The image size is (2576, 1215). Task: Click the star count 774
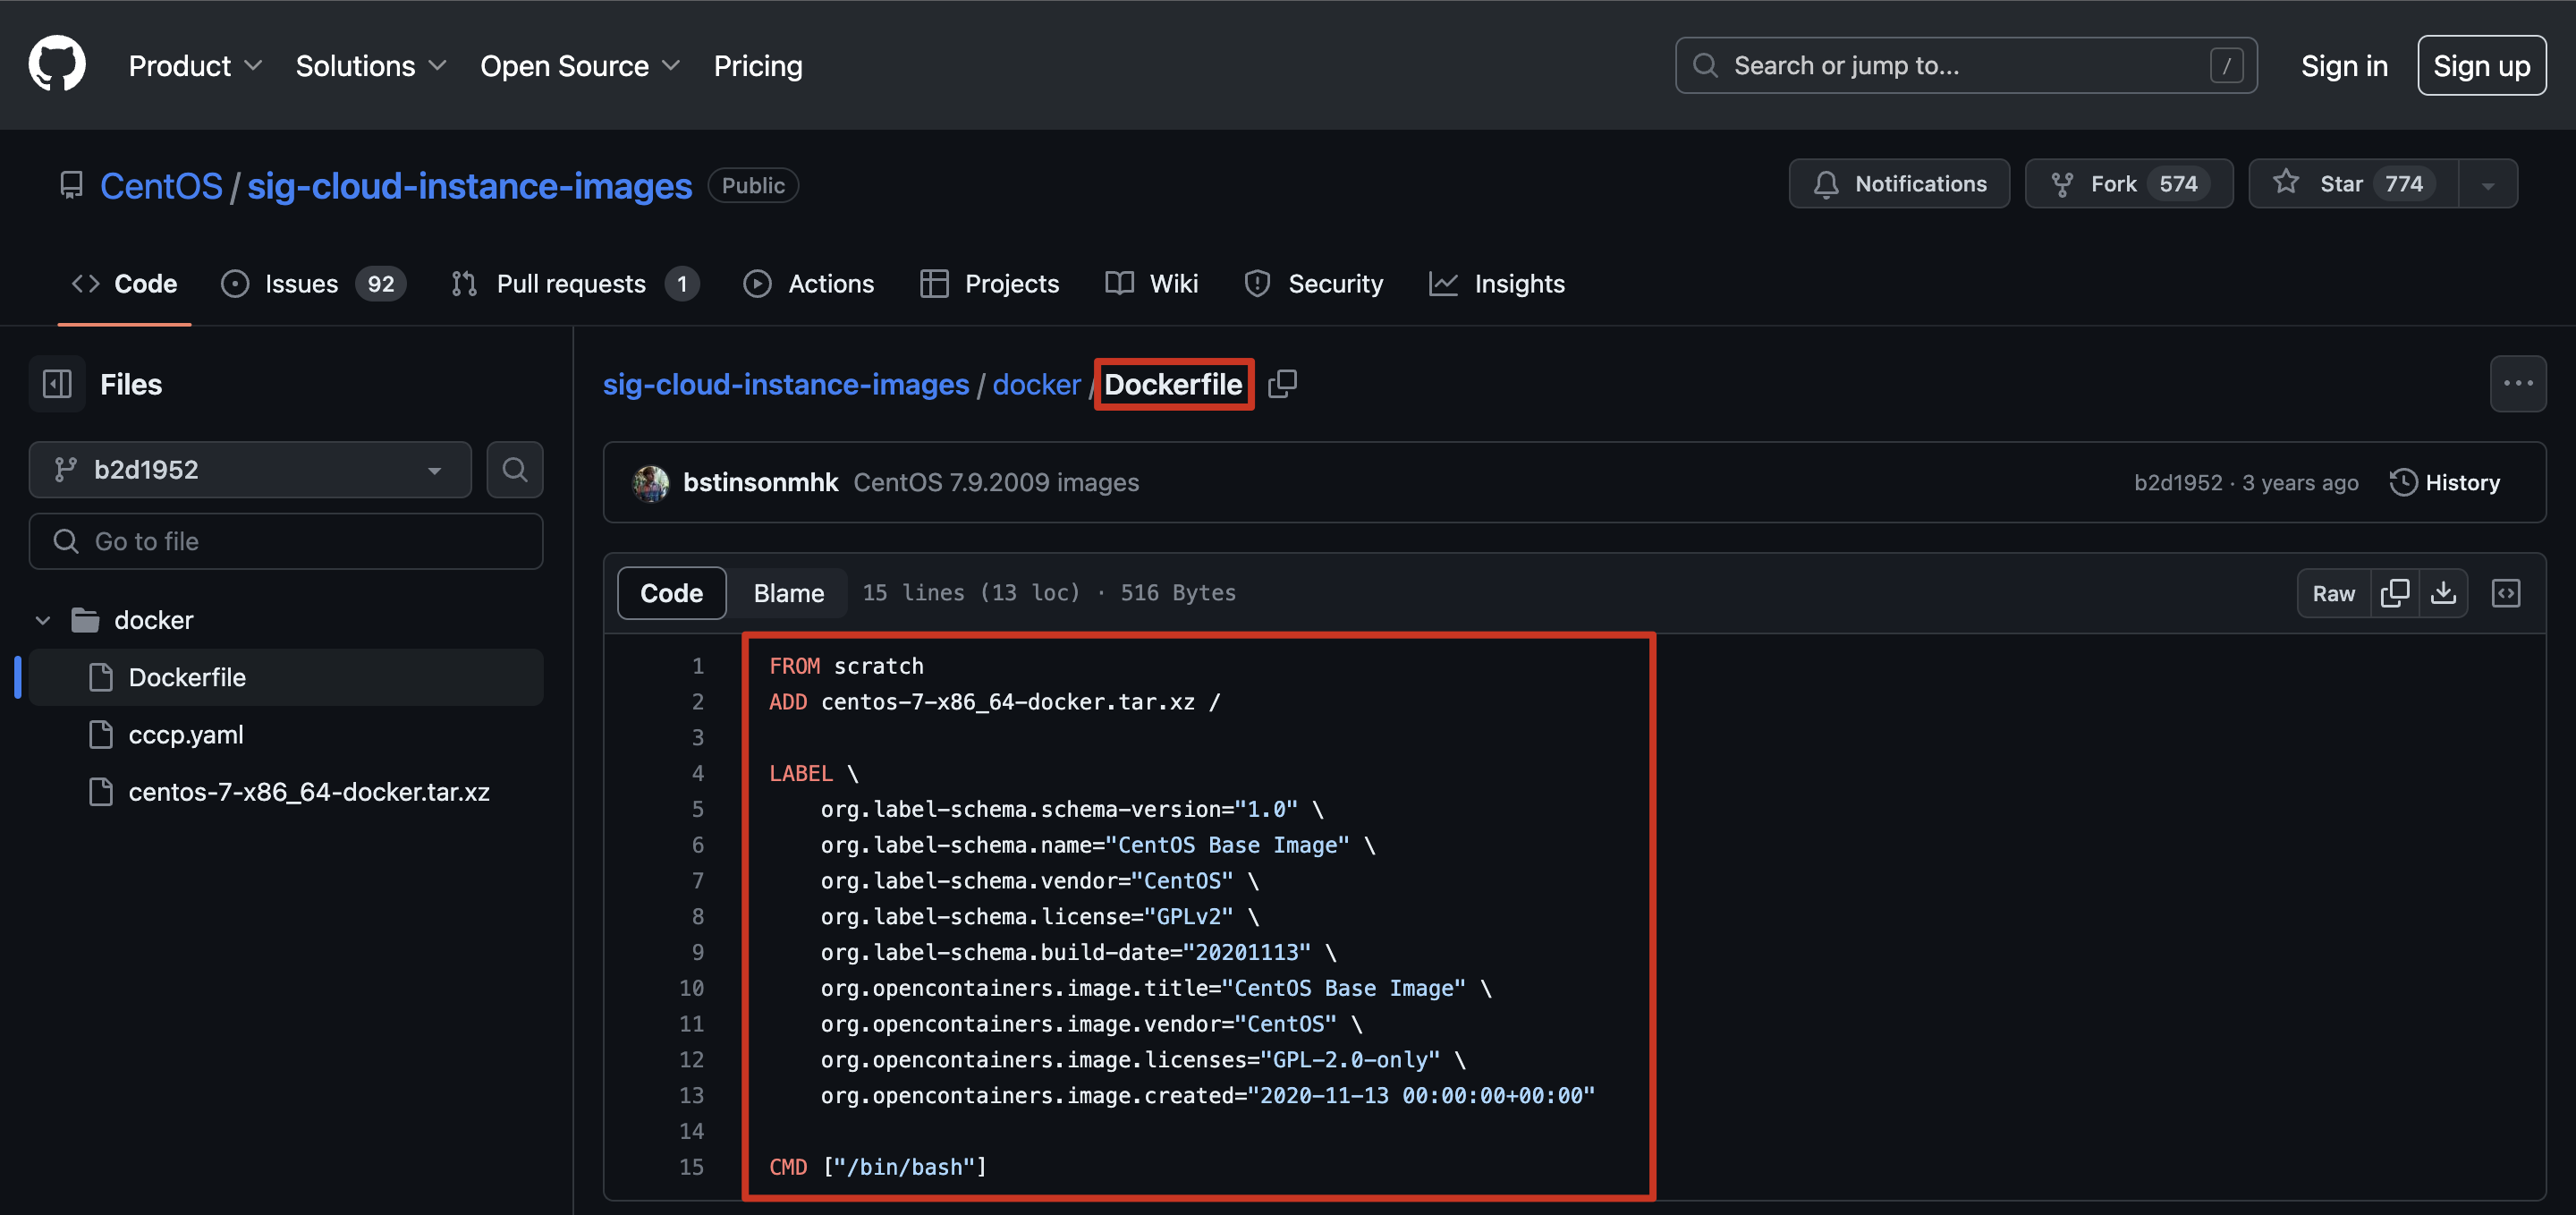coord(2404,184)
